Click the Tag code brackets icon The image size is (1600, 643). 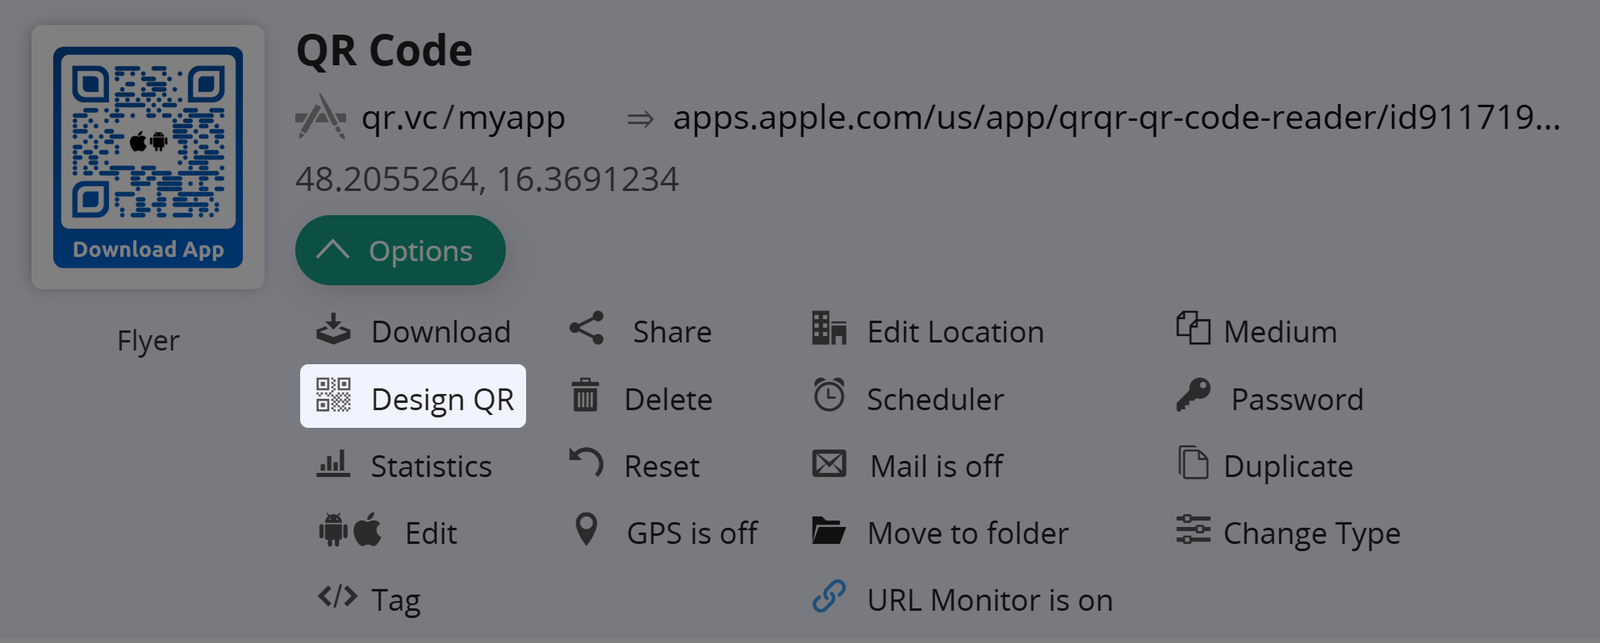(337, 597)
